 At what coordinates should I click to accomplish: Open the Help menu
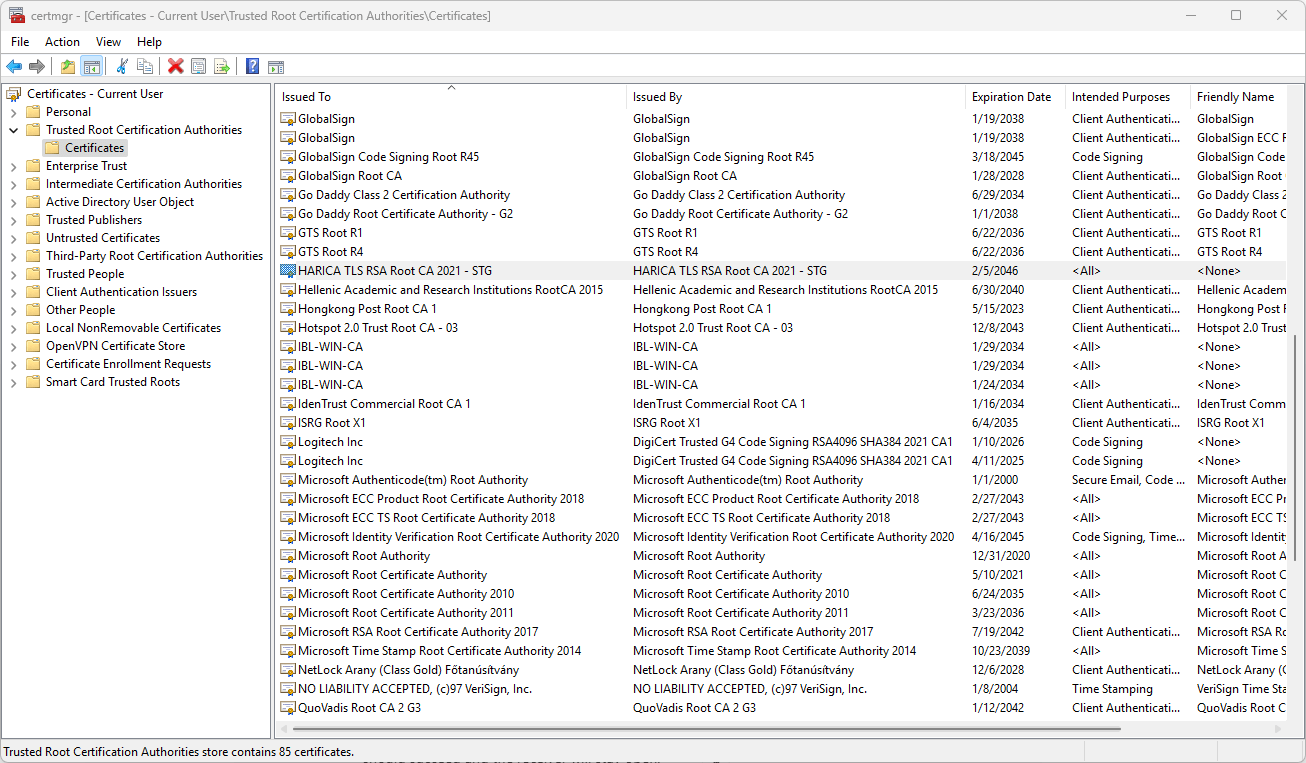[149, 42]
